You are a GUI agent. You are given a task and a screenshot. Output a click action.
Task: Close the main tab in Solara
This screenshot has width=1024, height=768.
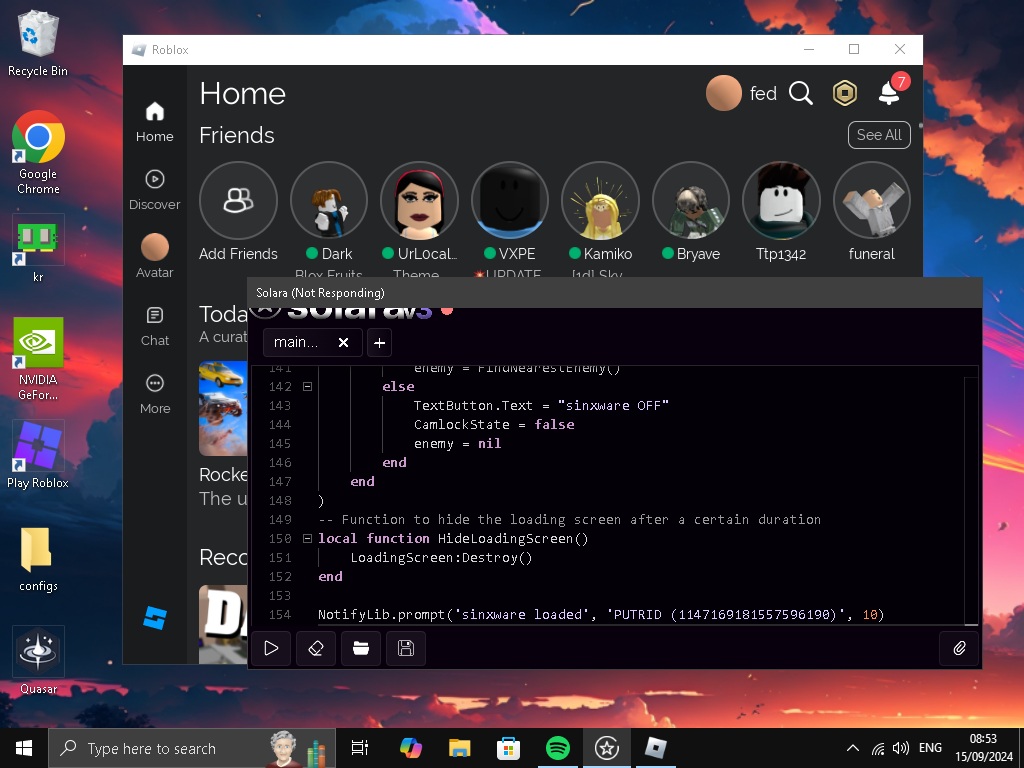344,343
